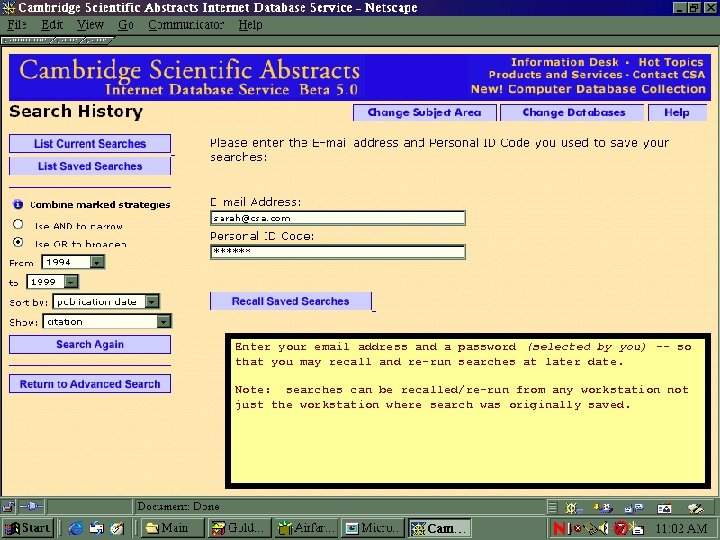Click the taskbar clock showing 11:02 AM
The height and width of the screenshot is (540, 720).
(x=682, y=529)
